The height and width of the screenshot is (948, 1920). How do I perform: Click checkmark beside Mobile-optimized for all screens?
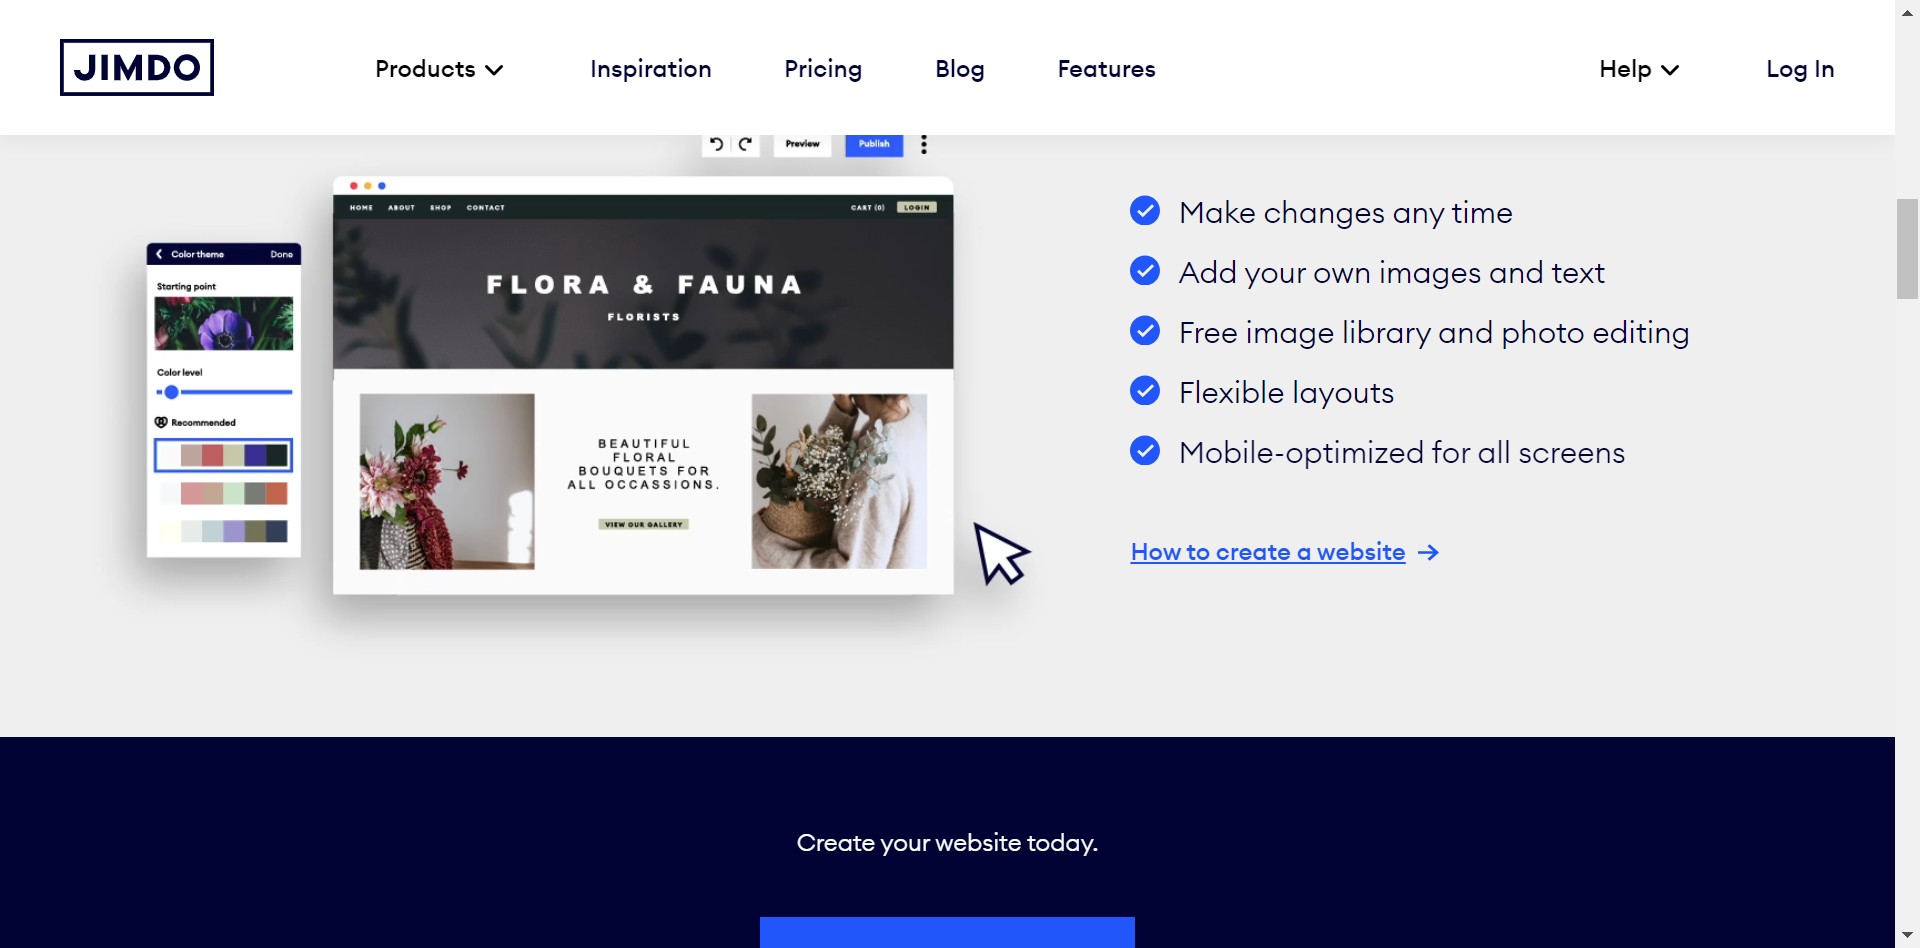pyautogui.click(x=1145, y=451)
